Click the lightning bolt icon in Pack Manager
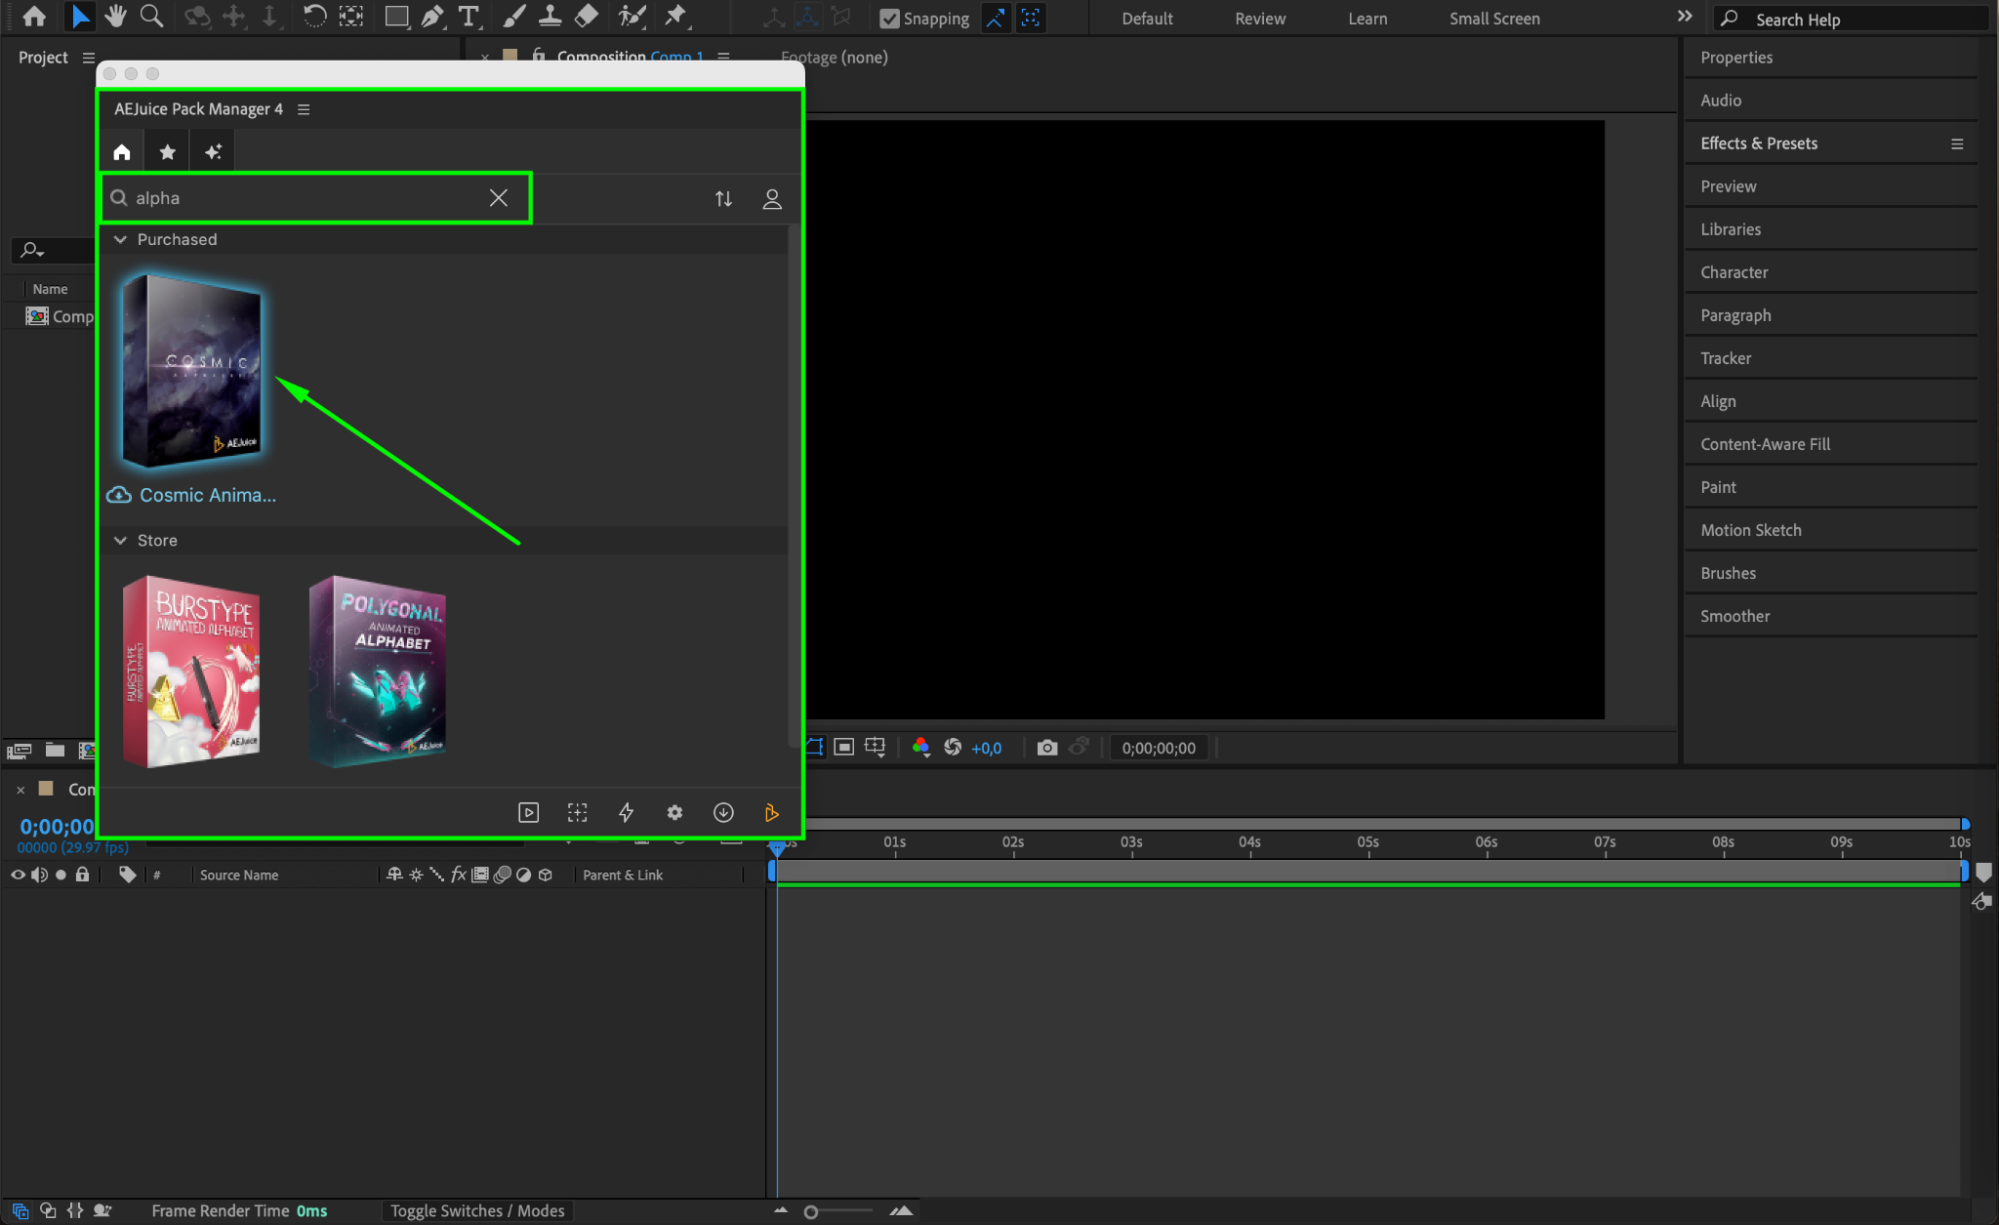 (626, 813)
